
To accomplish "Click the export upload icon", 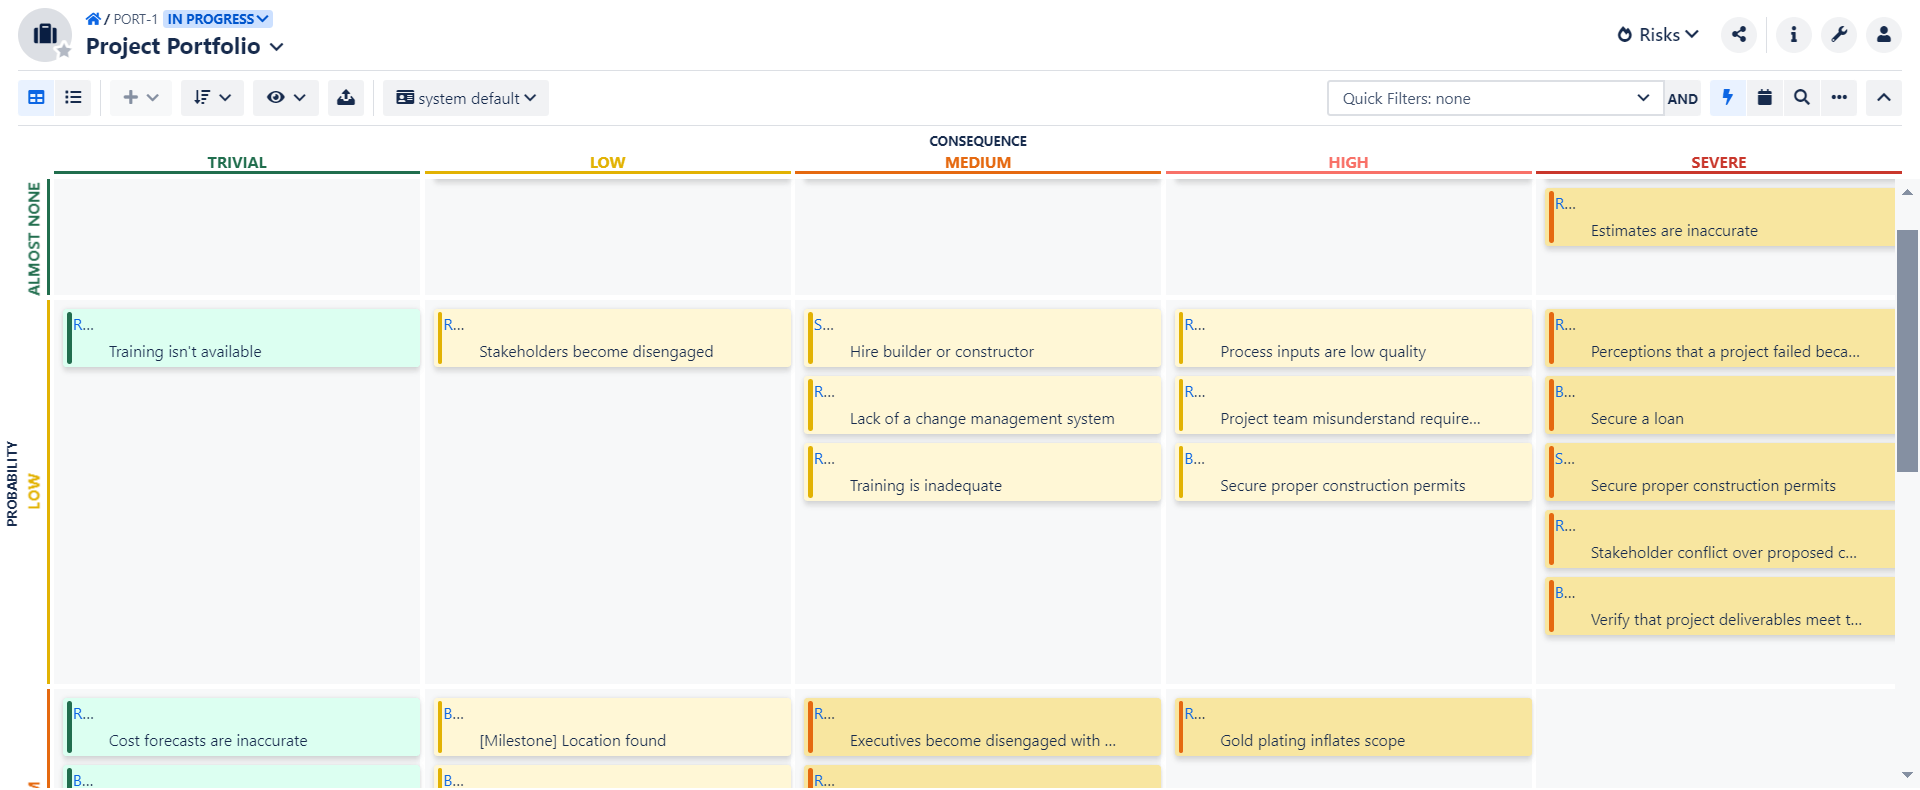I will tap(345, 98).
